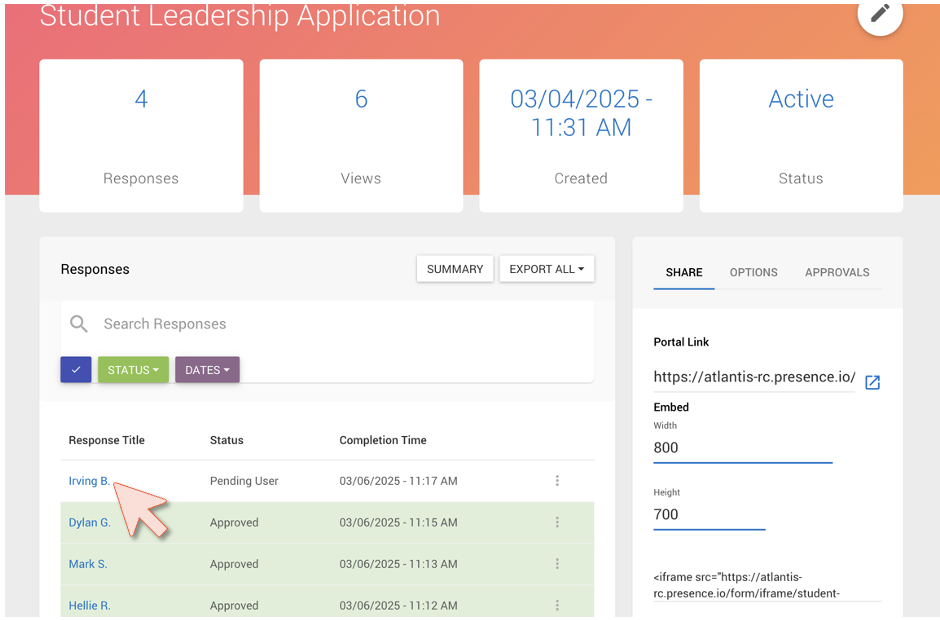Expand the DATES filter dropdown
The height and width of the screenshot is (620, 940).
(207, 369)
